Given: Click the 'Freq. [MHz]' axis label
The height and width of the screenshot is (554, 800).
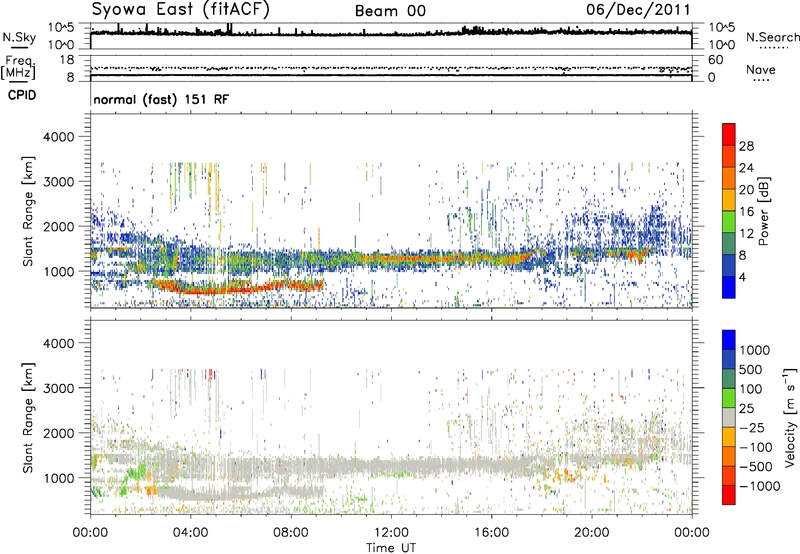Looking at the screenshot, I should pos(18,67).
